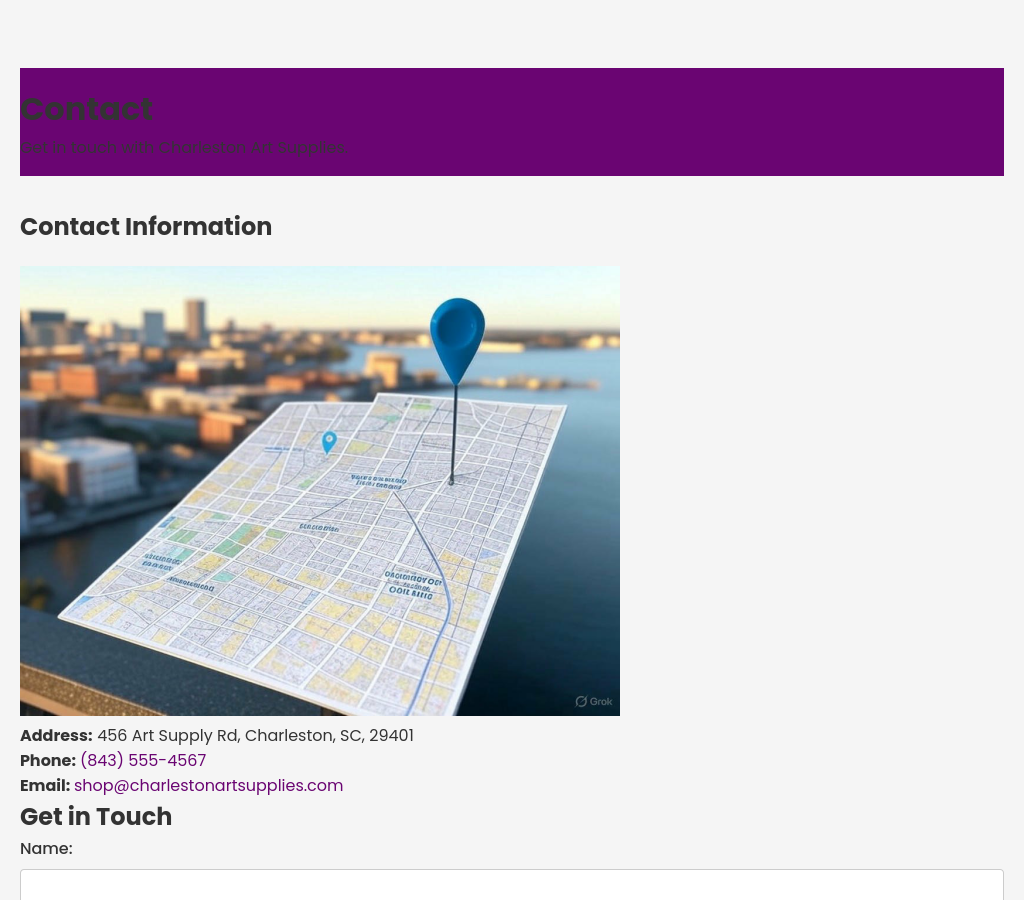Viewport: 1024px width, 900px height.
Task: Click the Contact page title
Action: coord(87,109)
